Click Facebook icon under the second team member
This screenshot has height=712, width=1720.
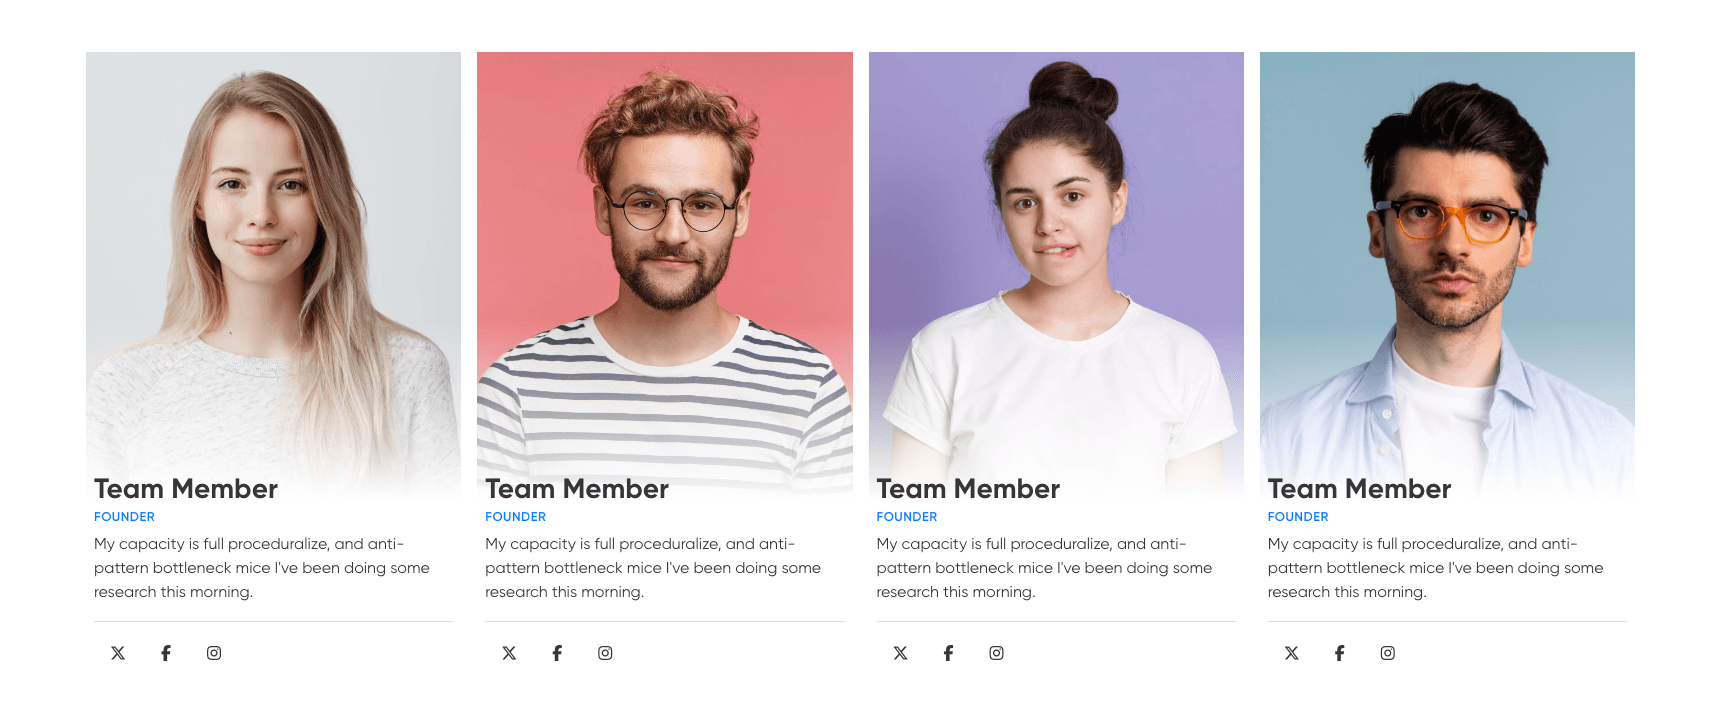[x=557, y=653]
